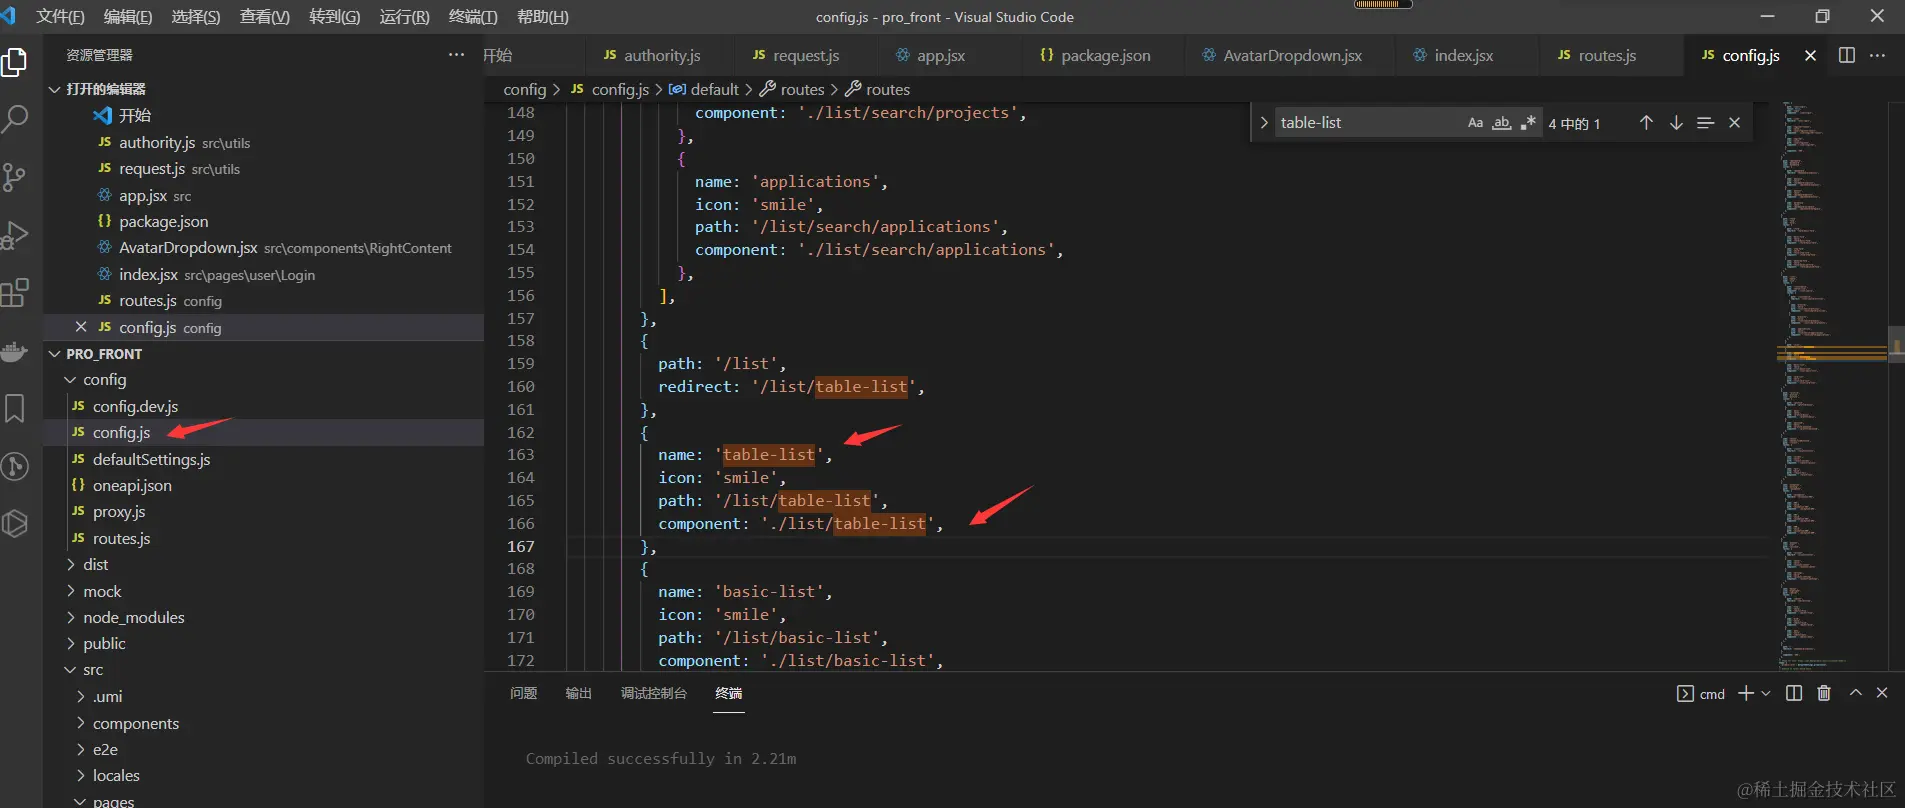1905x808 pixels.
Task: Open config.dev.js in file tree
Action: [135, 406]
